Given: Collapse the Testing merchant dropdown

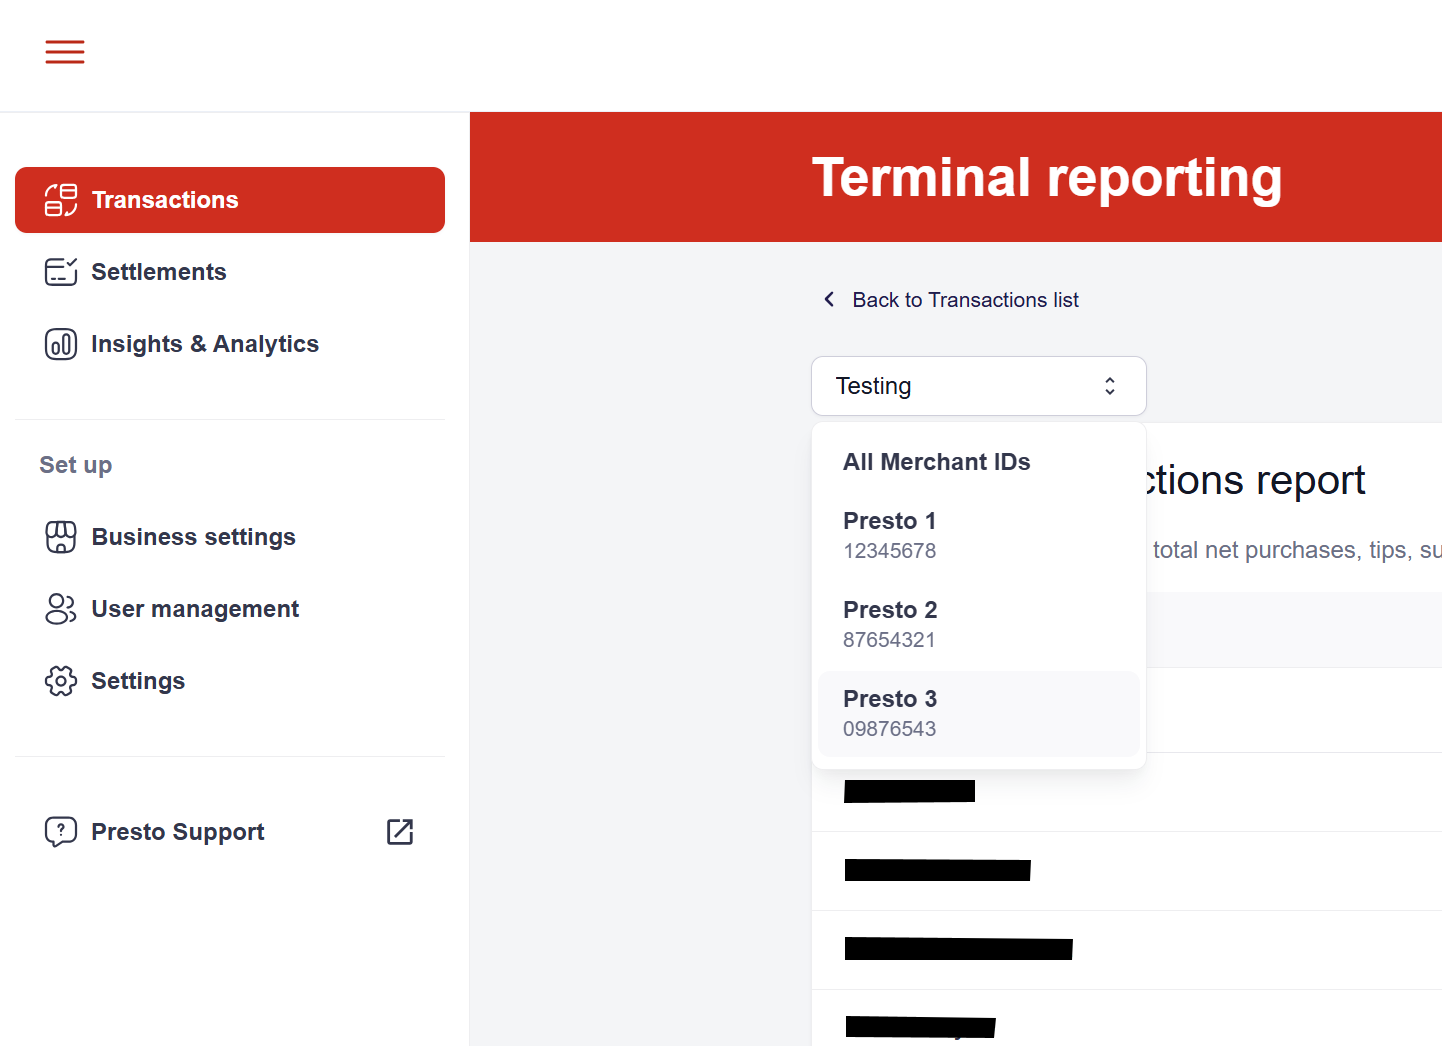Looking at the screenshot, I should 979,386.
